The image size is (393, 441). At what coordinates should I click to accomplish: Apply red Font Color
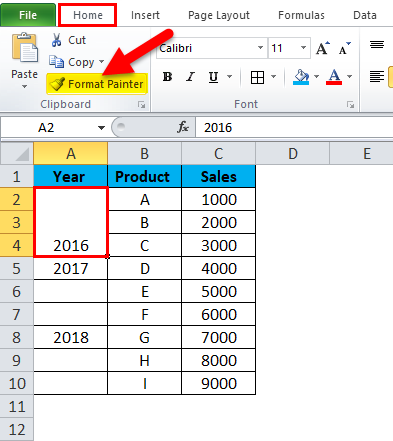point(334,77)
